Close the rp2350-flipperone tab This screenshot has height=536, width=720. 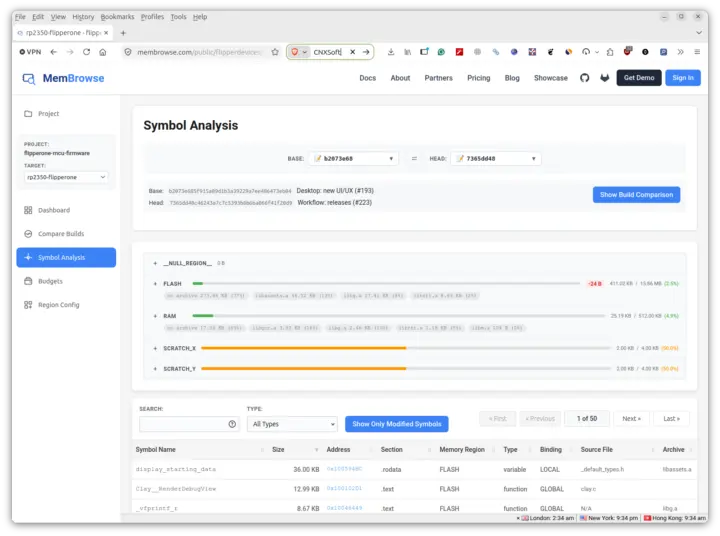(106, 33)
